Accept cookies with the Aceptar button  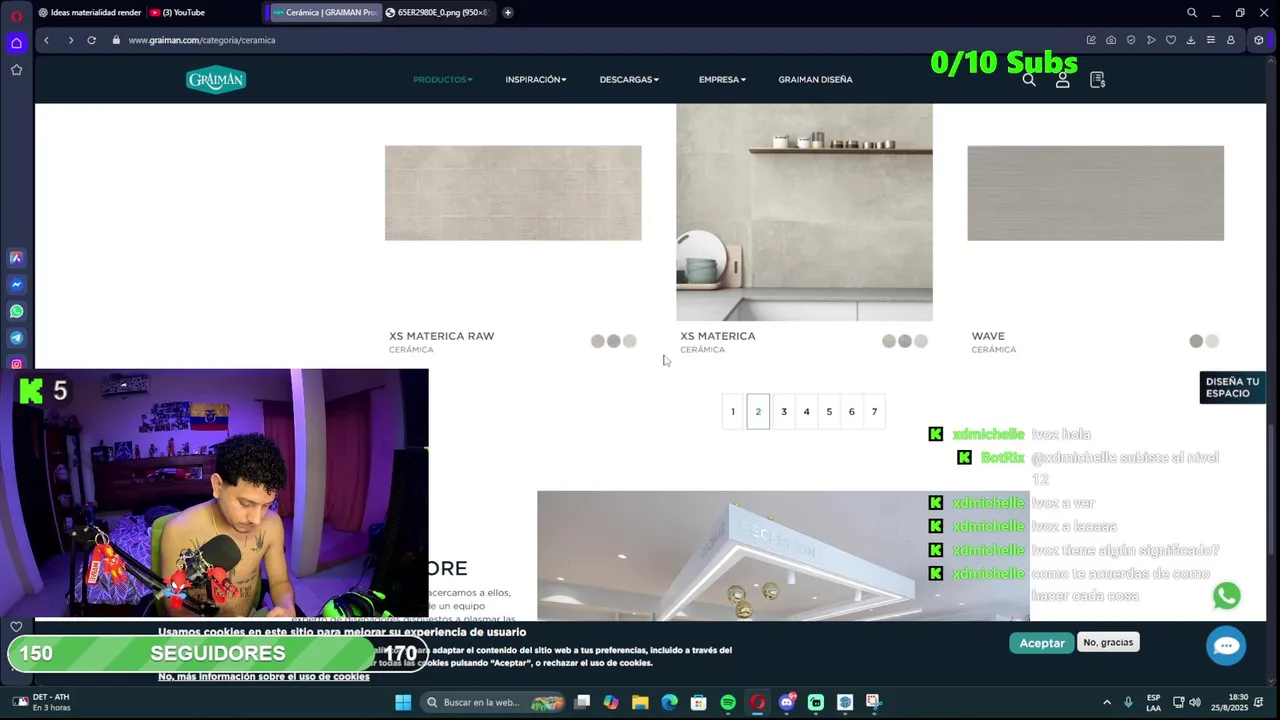pos(1042,643)
